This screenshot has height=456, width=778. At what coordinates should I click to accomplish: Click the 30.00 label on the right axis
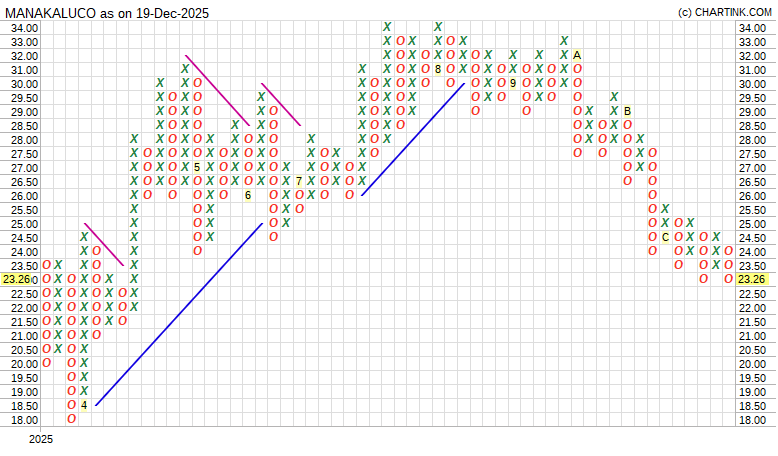[x=752, y=84]
